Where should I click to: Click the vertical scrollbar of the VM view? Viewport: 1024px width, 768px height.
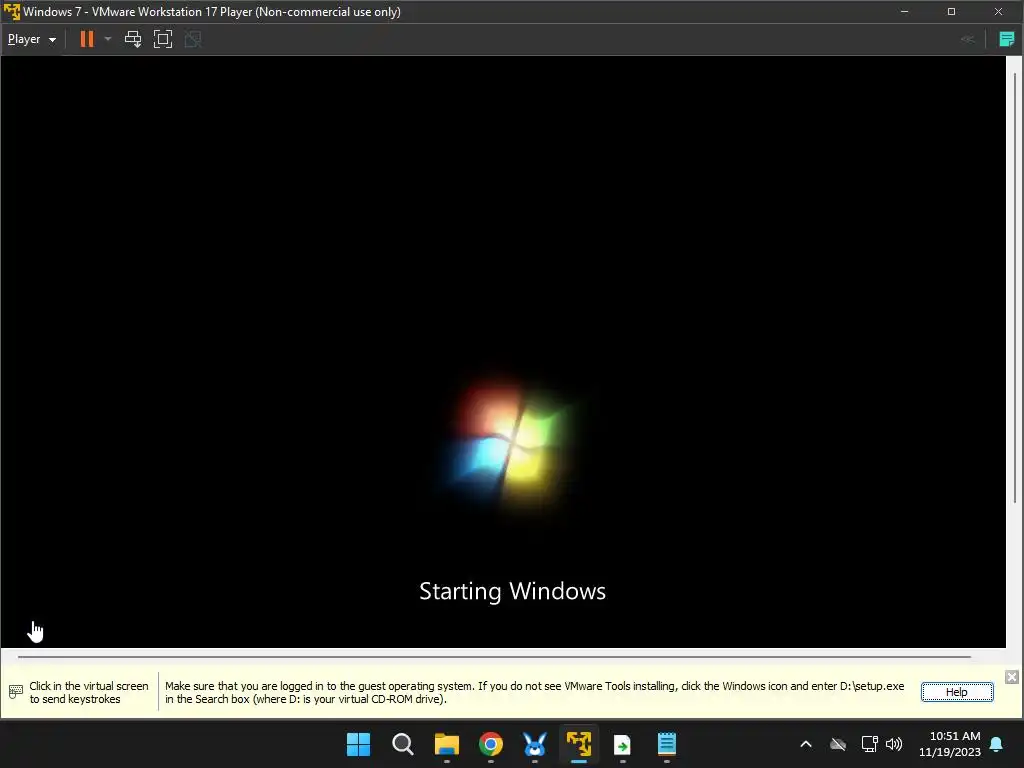1015,287
